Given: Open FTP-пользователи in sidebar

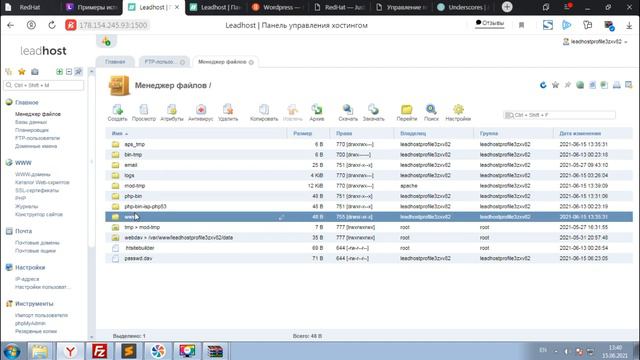Looking at the screenshot, I should click(x=38, y=138).
